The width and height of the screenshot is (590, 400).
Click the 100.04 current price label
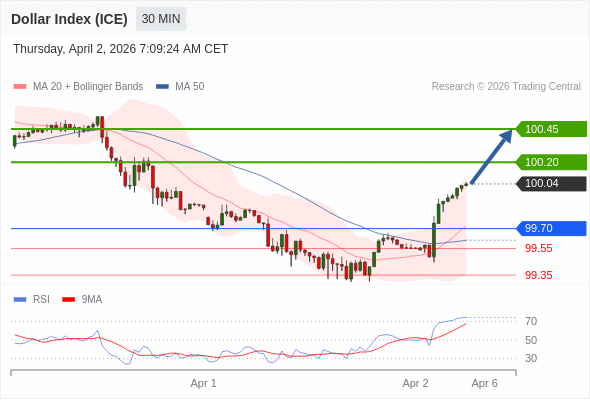click(551, 183)
